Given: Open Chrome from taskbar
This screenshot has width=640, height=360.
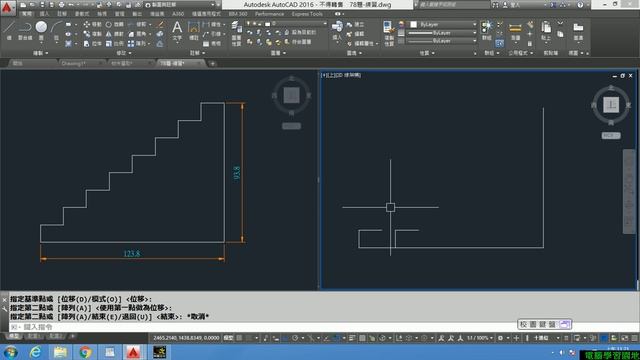Looking at the screenshot, I should pyautogui.click(x=85, y=352).
